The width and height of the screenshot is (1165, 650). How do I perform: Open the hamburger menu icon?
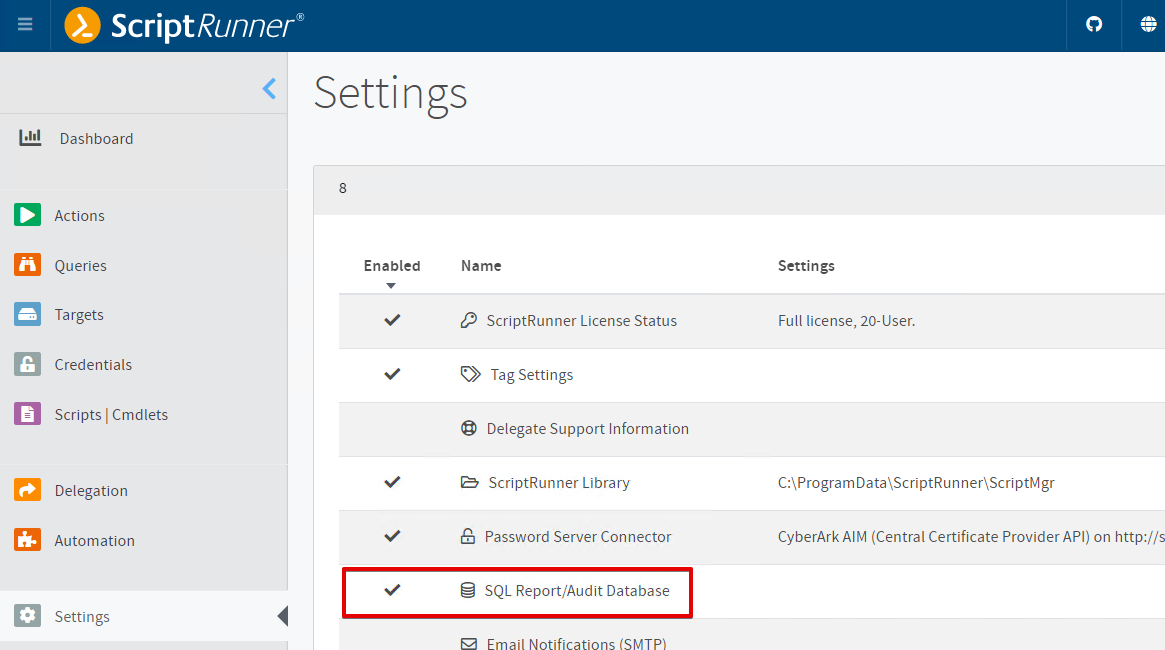(x=25, y=25)
